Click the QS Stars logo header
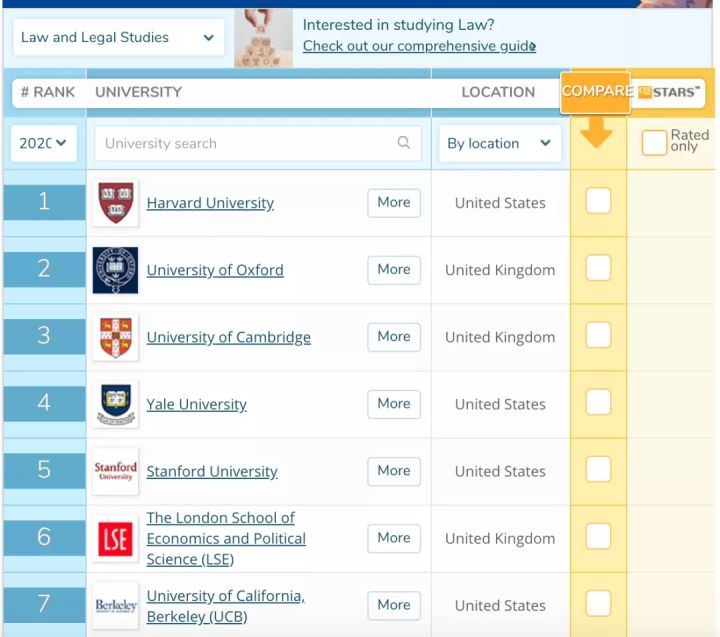 coord(669,92)
